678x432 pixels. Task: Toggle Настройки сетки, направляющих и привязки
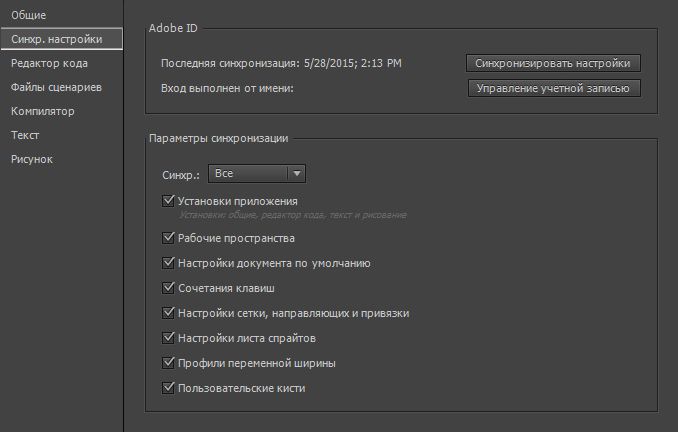coord(168,313)
